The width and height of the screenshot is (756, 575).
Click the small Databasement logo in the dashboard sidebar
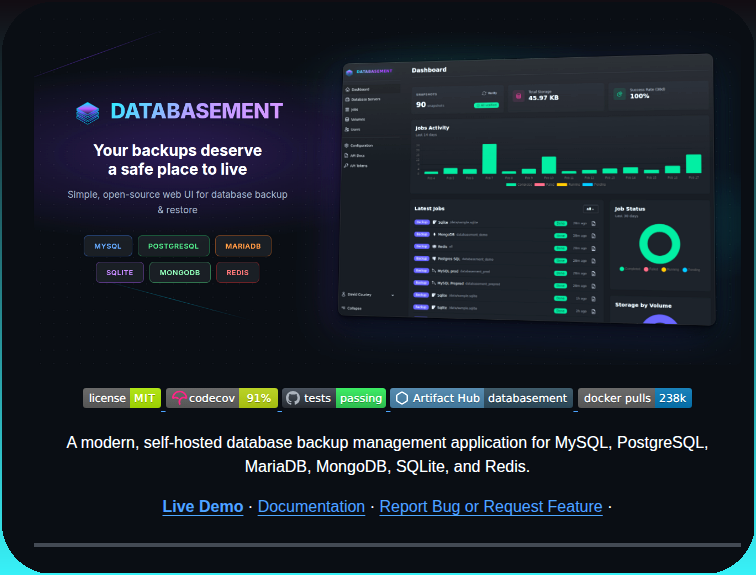[350, 73]
